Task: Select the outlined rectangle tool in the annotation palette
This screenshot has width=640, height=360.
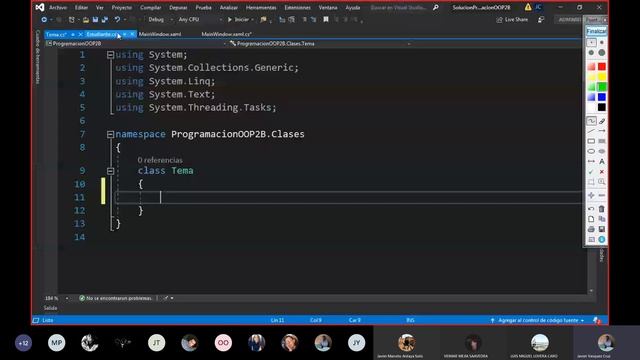Action: point(591,141)
